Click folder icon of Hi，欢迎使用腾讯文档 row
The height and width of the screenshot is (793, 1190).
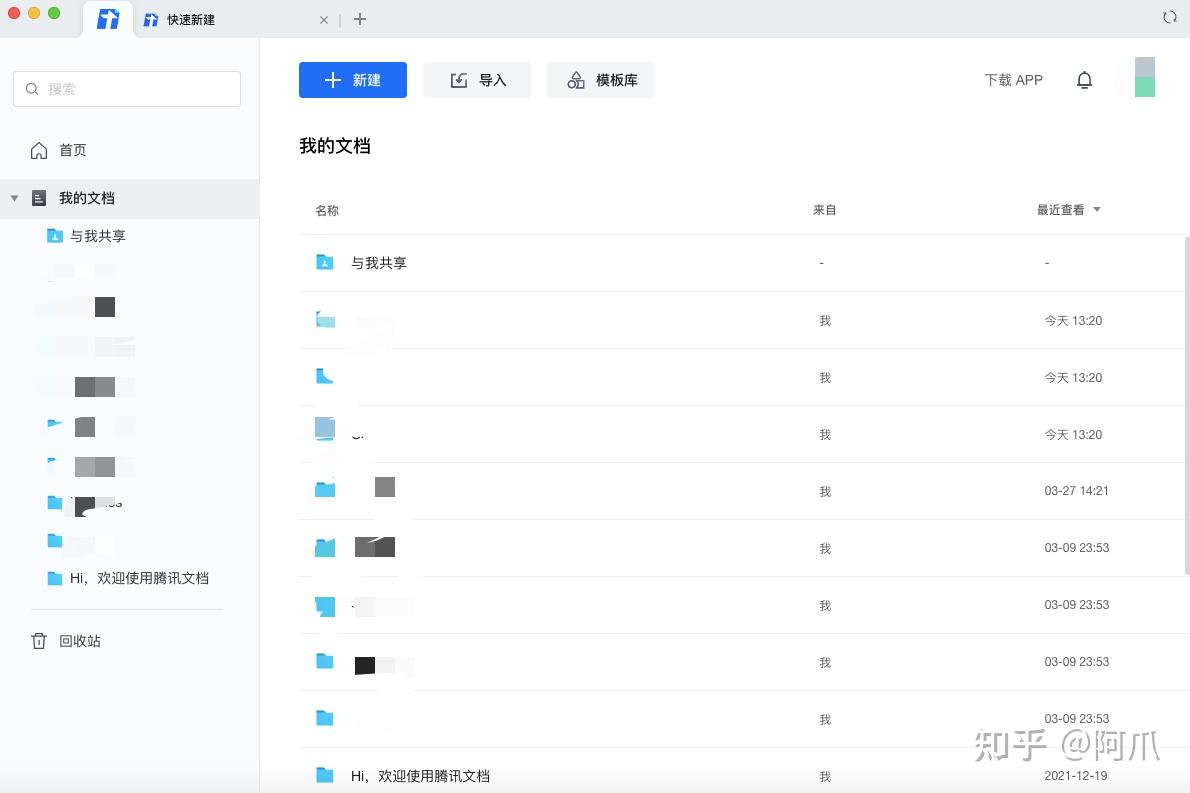pyautogui.click(x=325, y=774)
